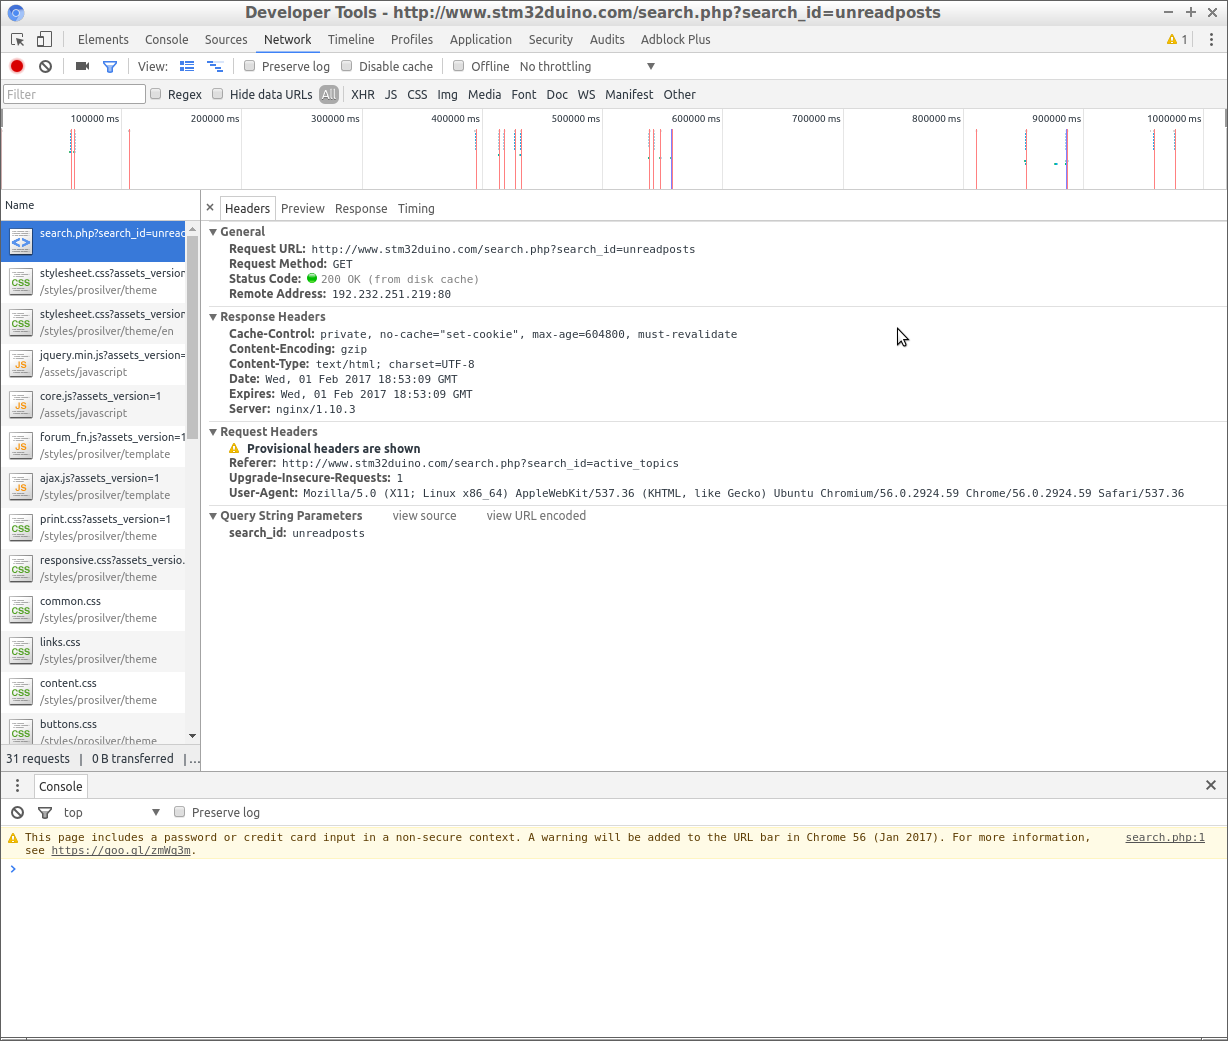The image size is (1228, 1041).
Task: Click view URL encoded link
Action: [536, 516]
